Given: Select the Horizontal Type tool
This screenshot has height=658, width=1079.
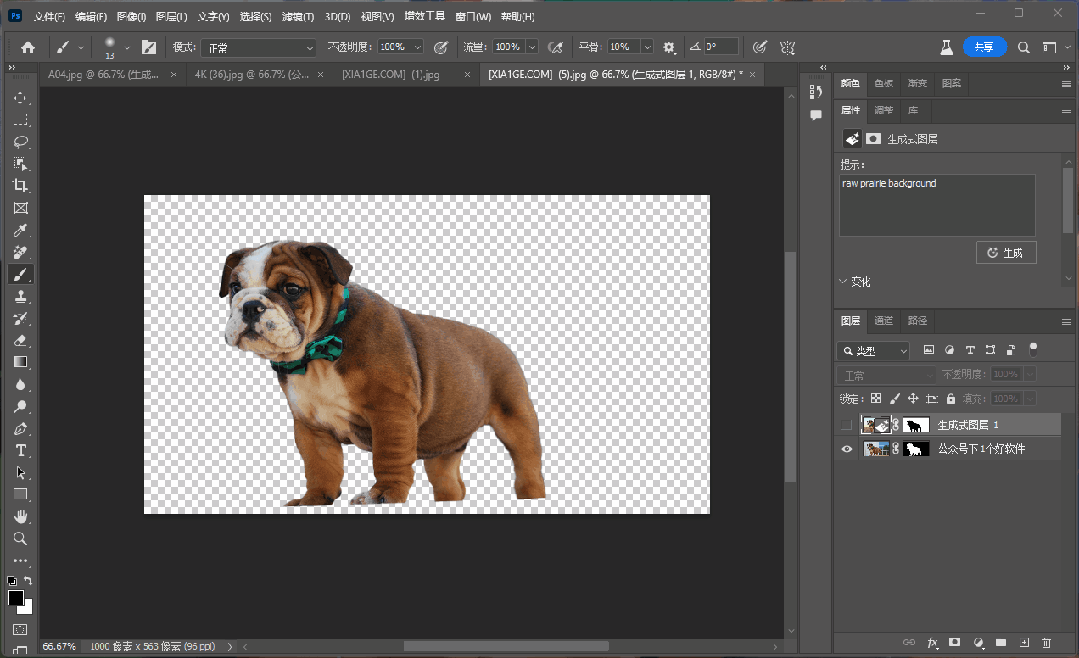Looking at the screenshot, I should [20, 450].
